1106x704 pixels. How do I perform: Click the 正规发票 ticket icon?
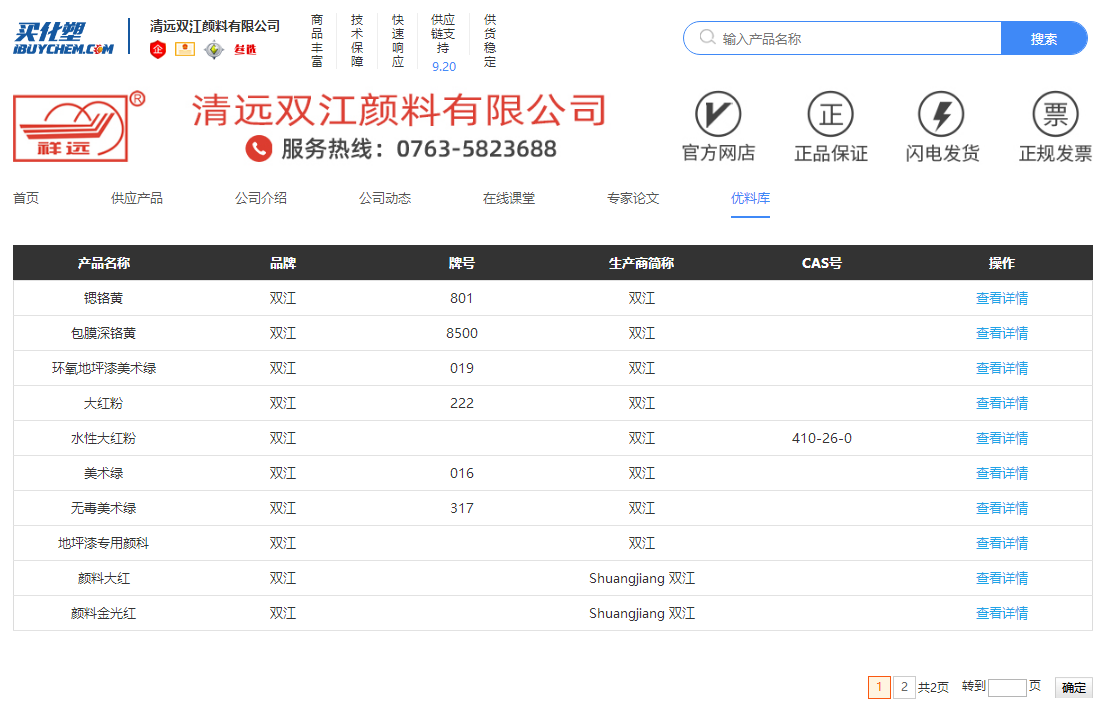pos(1055,114)
